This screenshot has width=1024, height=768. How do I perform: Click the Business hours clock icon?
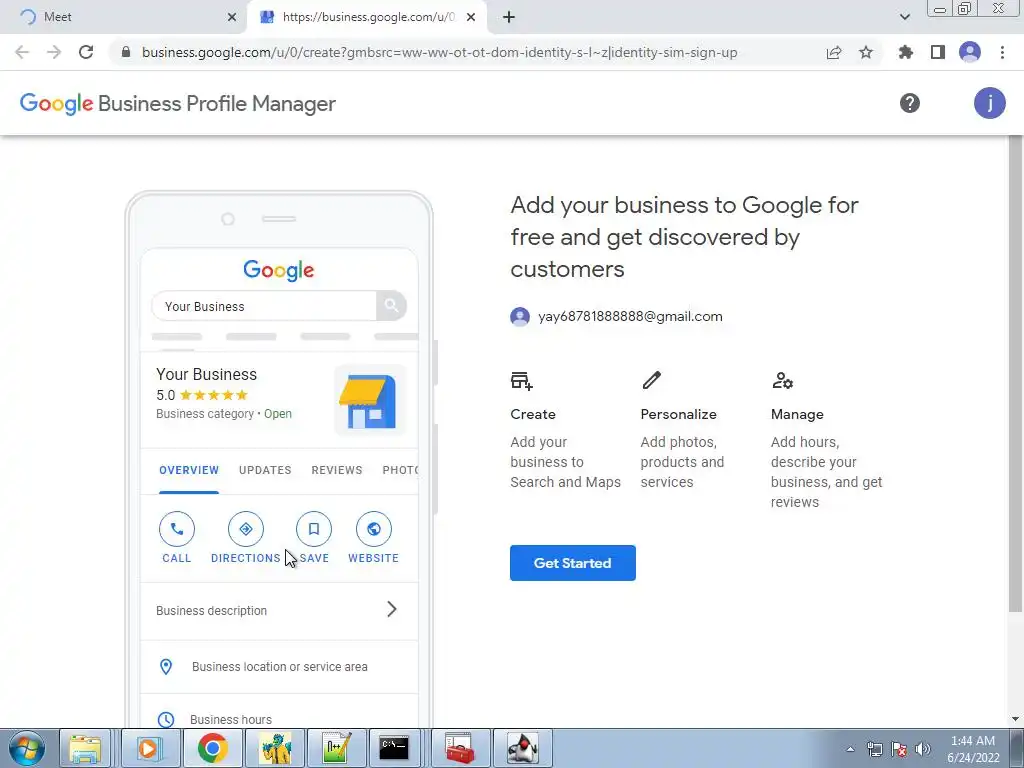(x=166, y=719)
